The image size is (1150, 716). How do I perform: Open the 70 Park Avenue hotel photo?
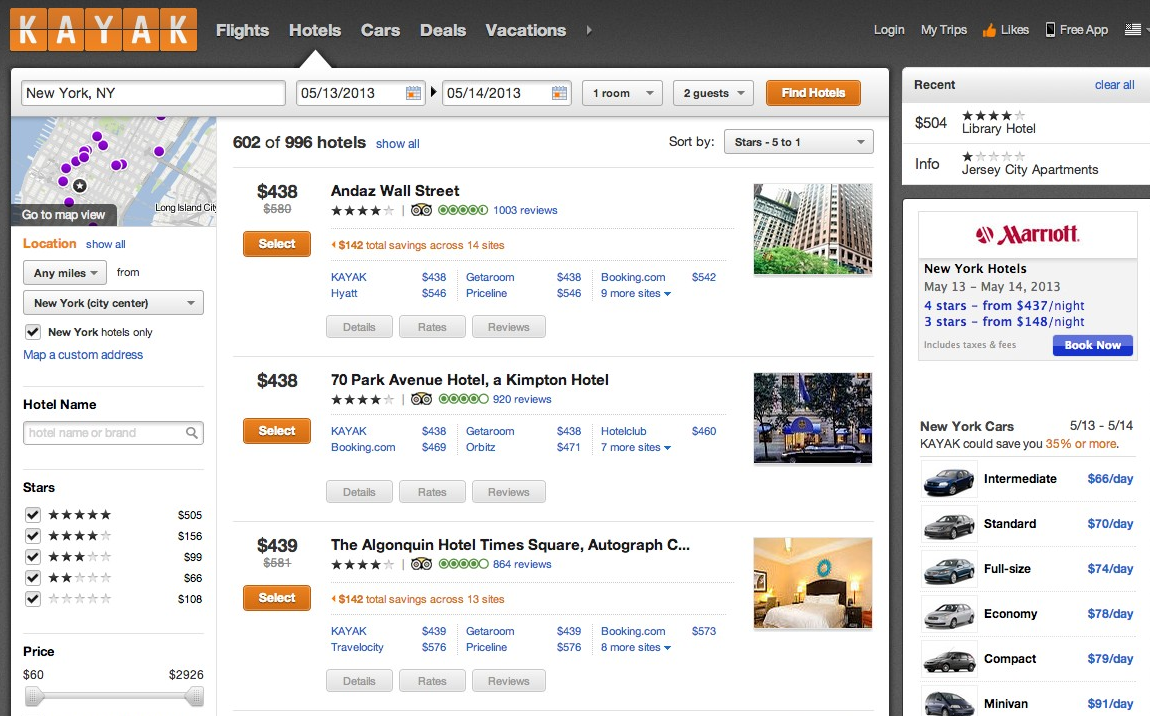click(813, 418)
